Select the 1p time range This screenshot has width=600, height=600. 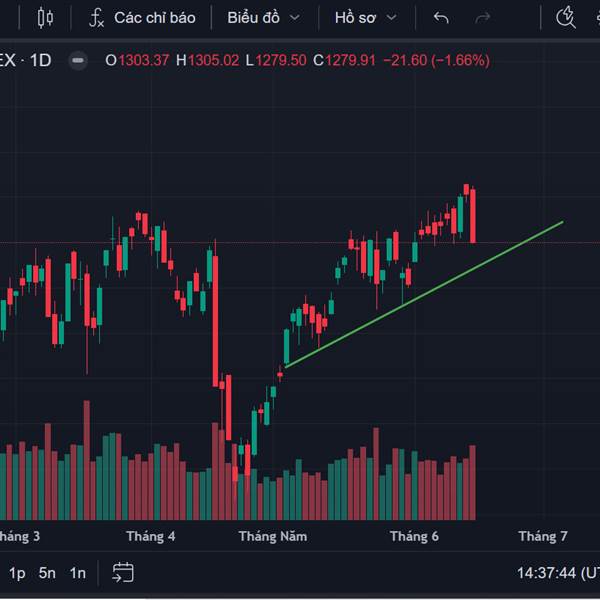tap(17, 573)
